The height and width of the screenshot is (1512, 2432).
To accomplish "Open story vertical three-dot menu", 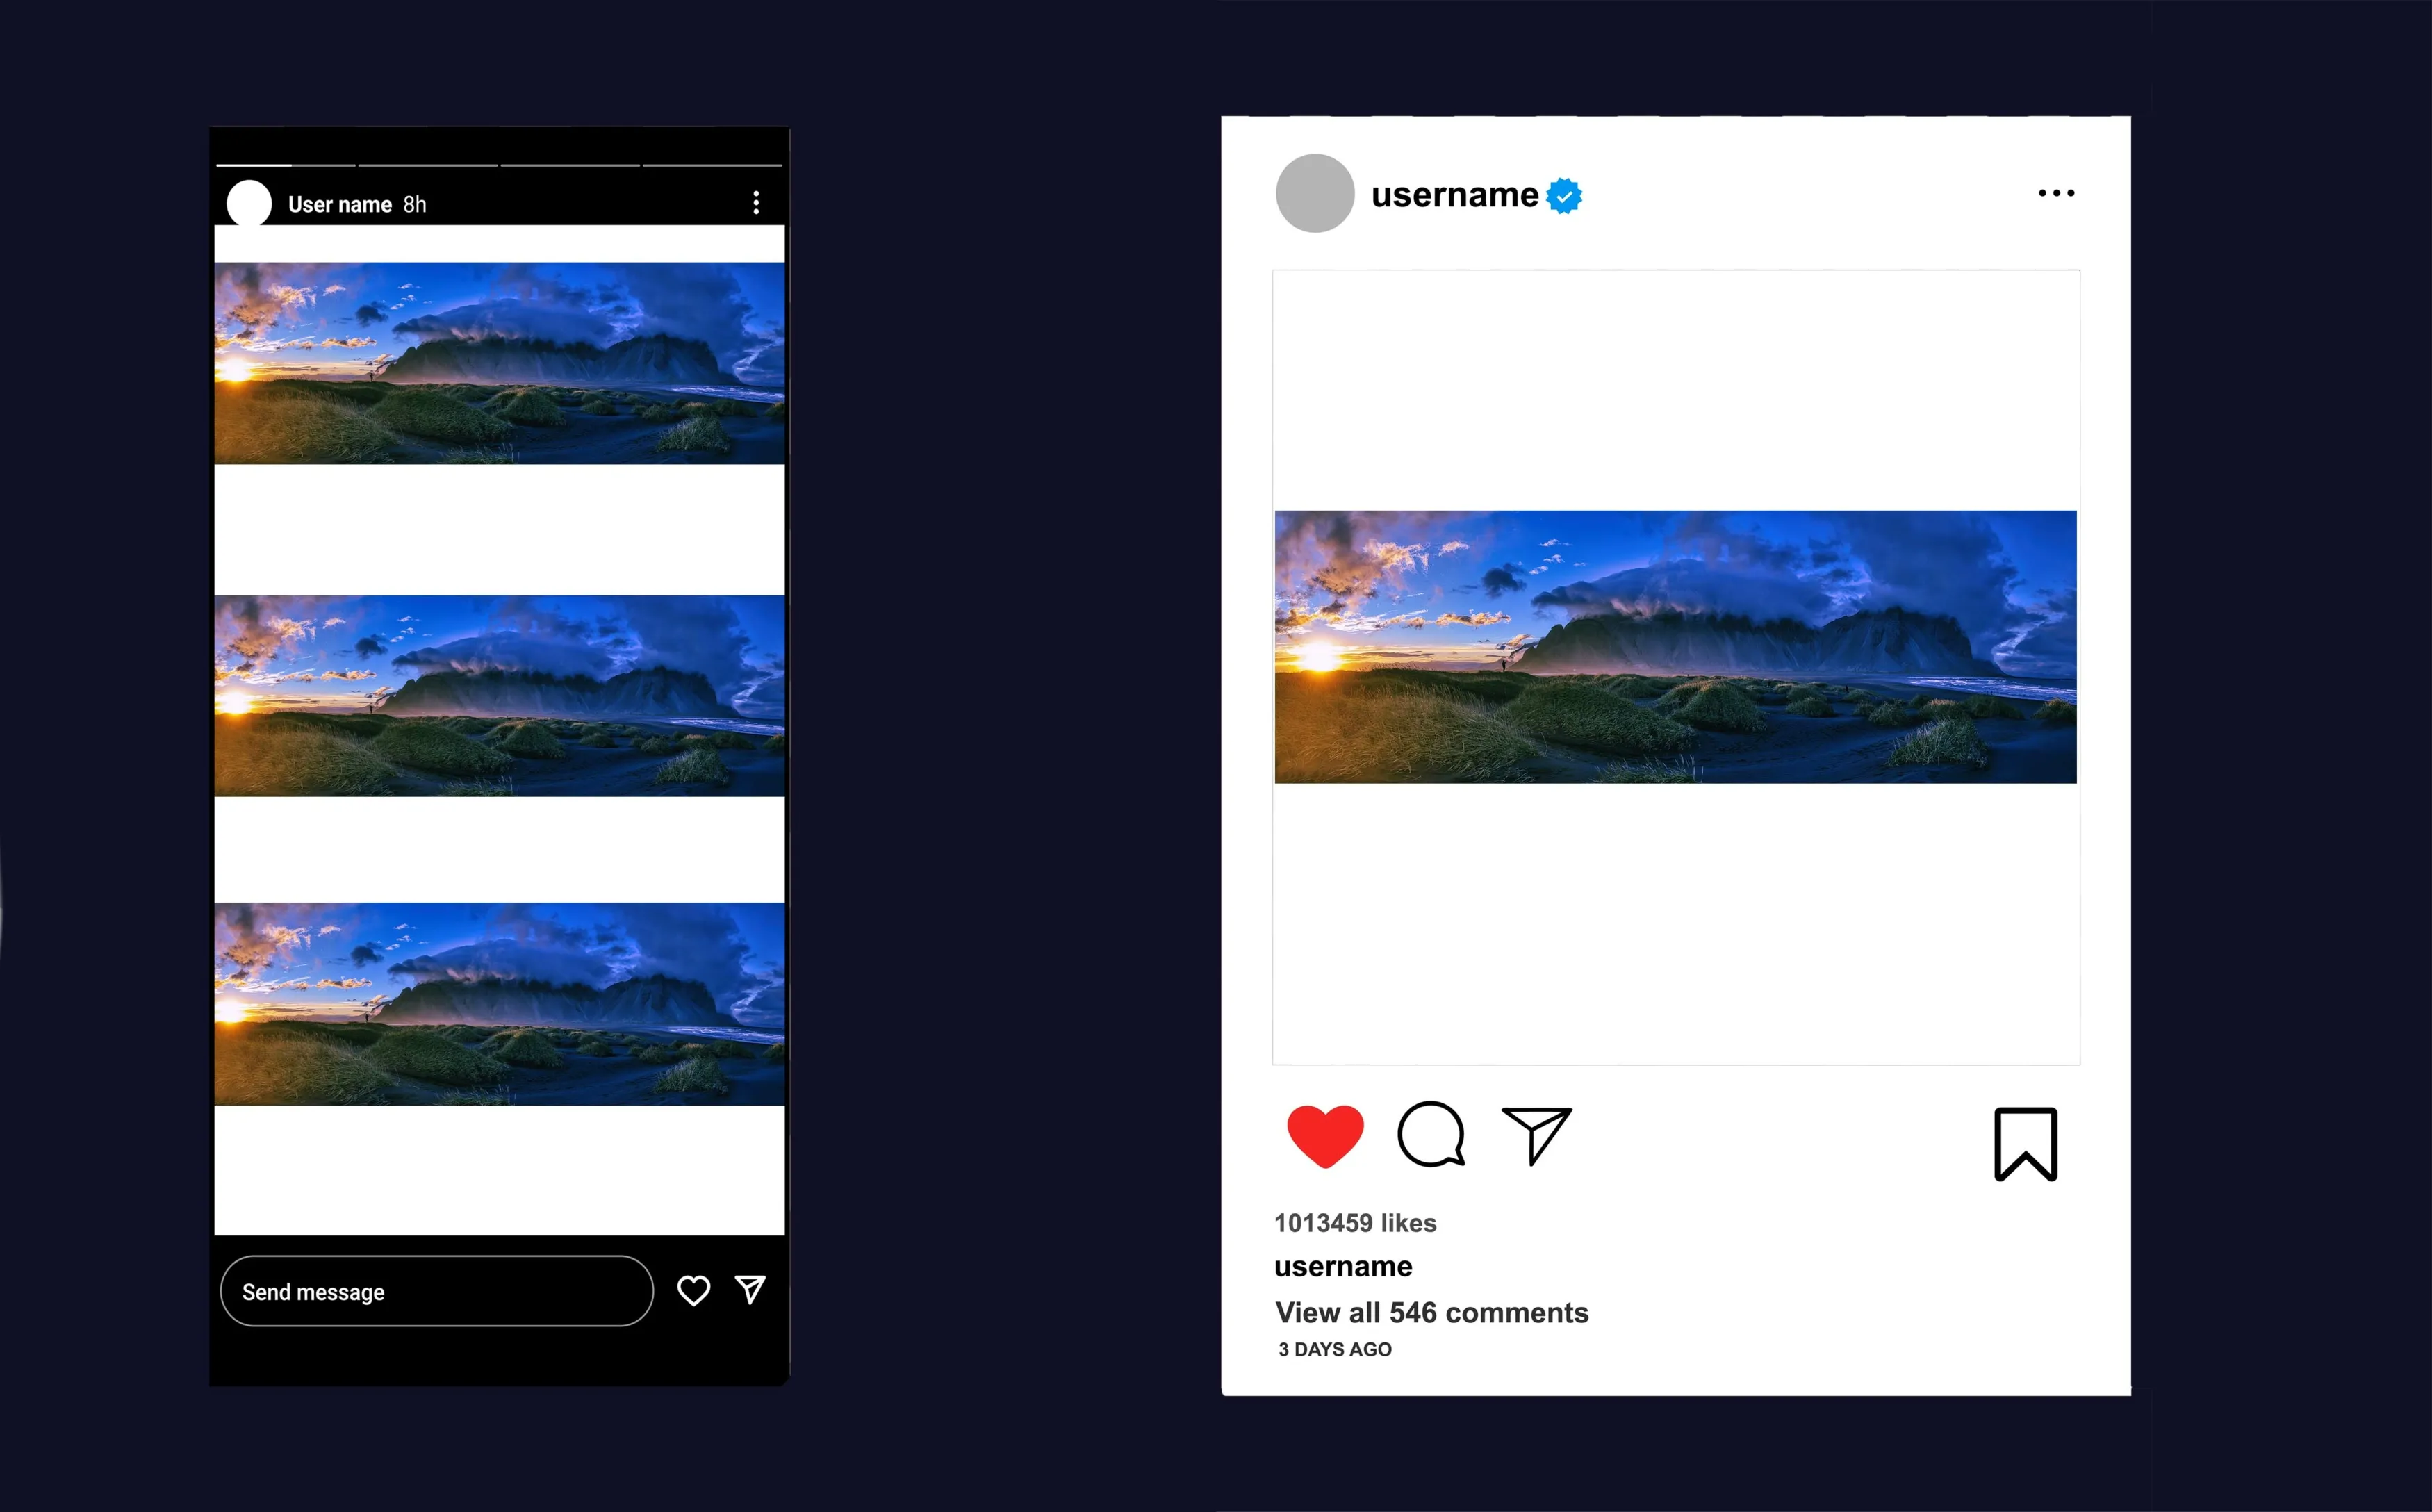I will tap(756, 203).
